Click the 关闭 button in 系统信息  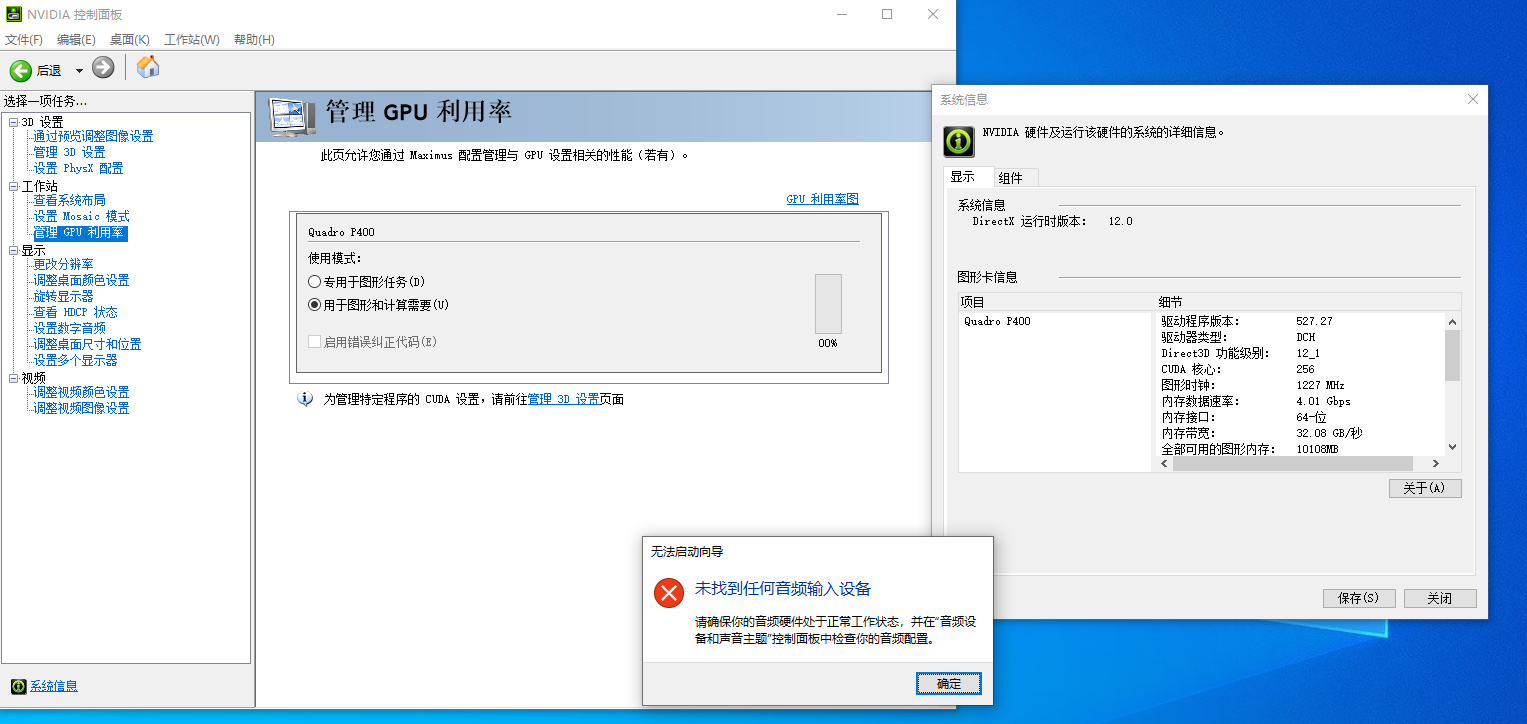coord(1440,598)
